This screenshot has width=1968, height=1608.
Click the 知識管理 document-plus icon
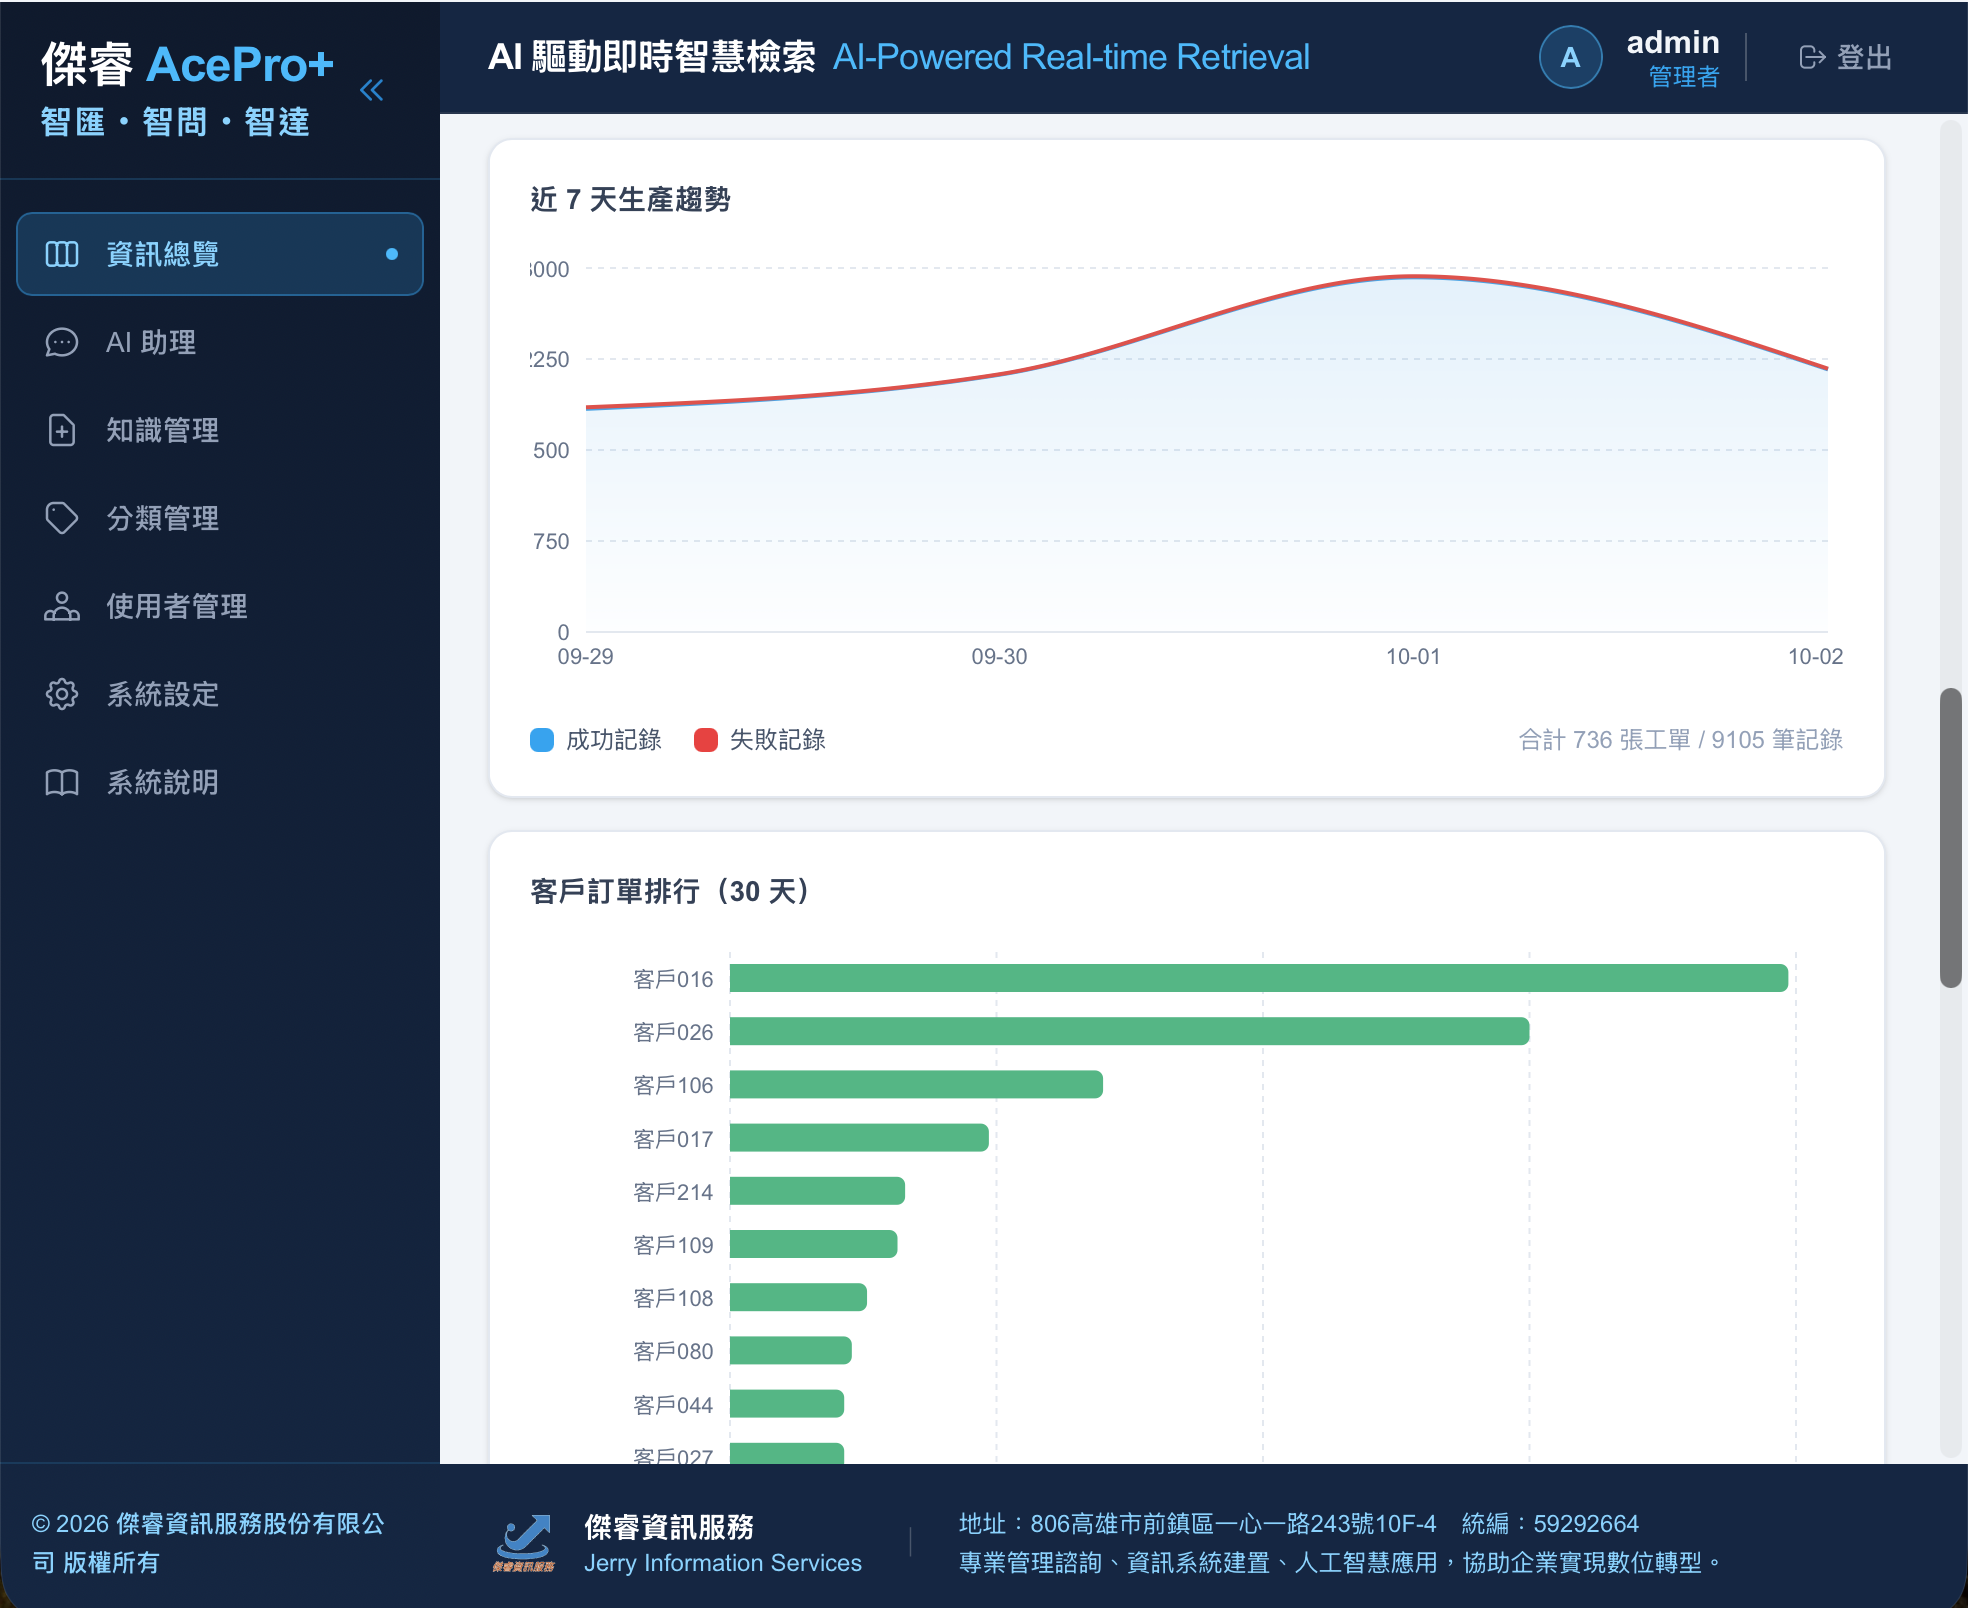click(62, 430)
